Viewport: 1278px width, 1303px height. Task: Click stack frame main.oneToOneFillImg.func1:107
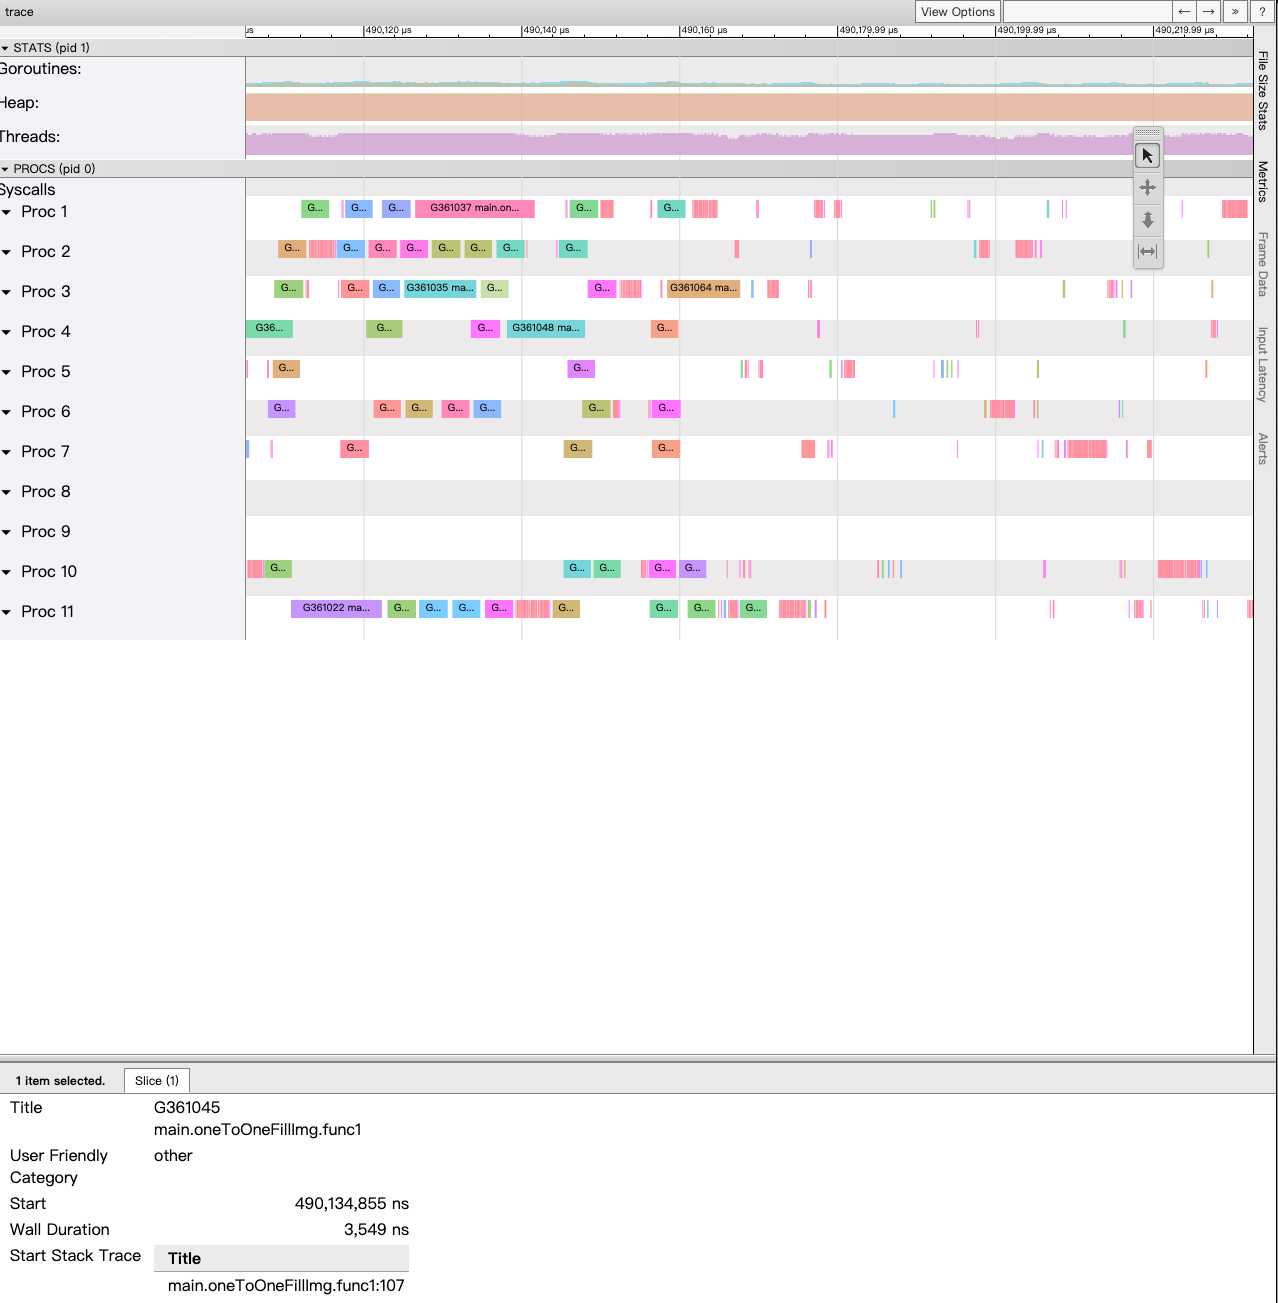[286, 1286]
